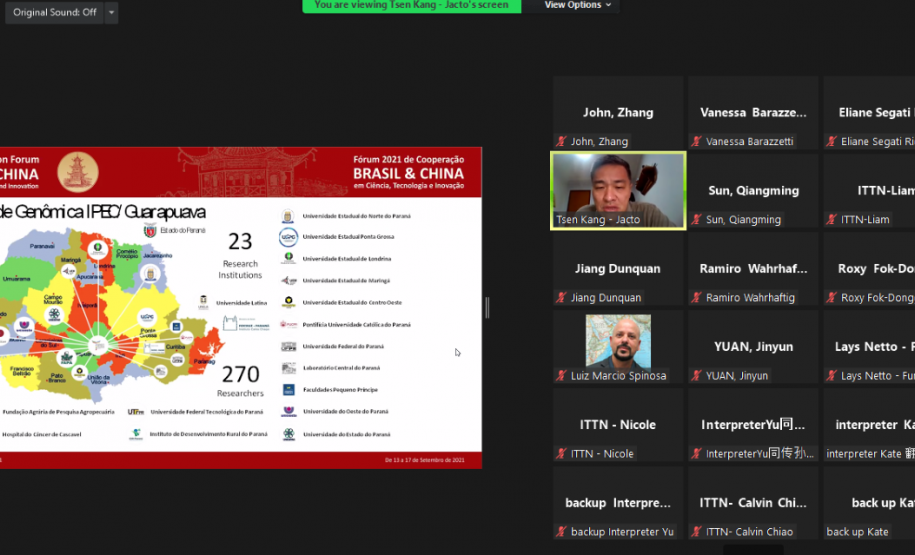Viewport: 915px width, 555px height.
Task: Select Luiz Marcio Spinosa's video thumbnail
Action: [618, 341]
